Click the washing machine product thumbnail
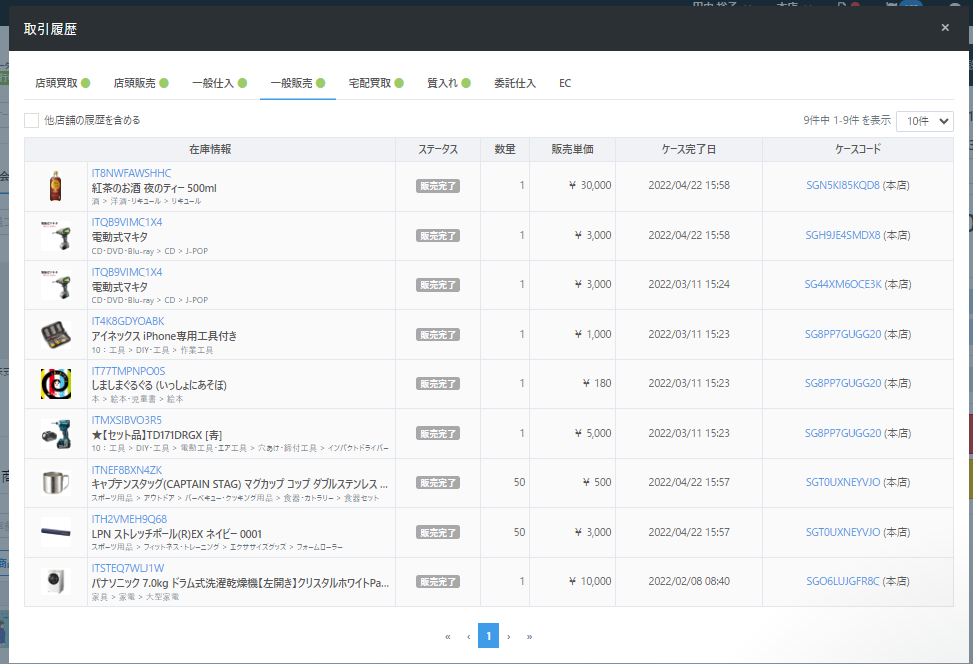Image resolution: width=973 pixels, height=664 pixels. click(56, 582)
